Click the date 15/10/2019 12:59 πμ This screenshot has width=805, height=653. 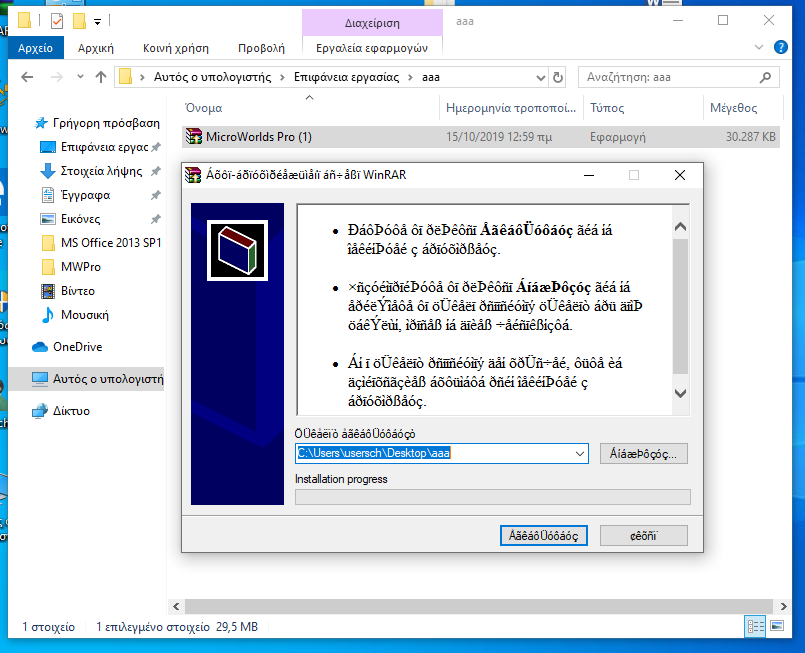point(499,137)
